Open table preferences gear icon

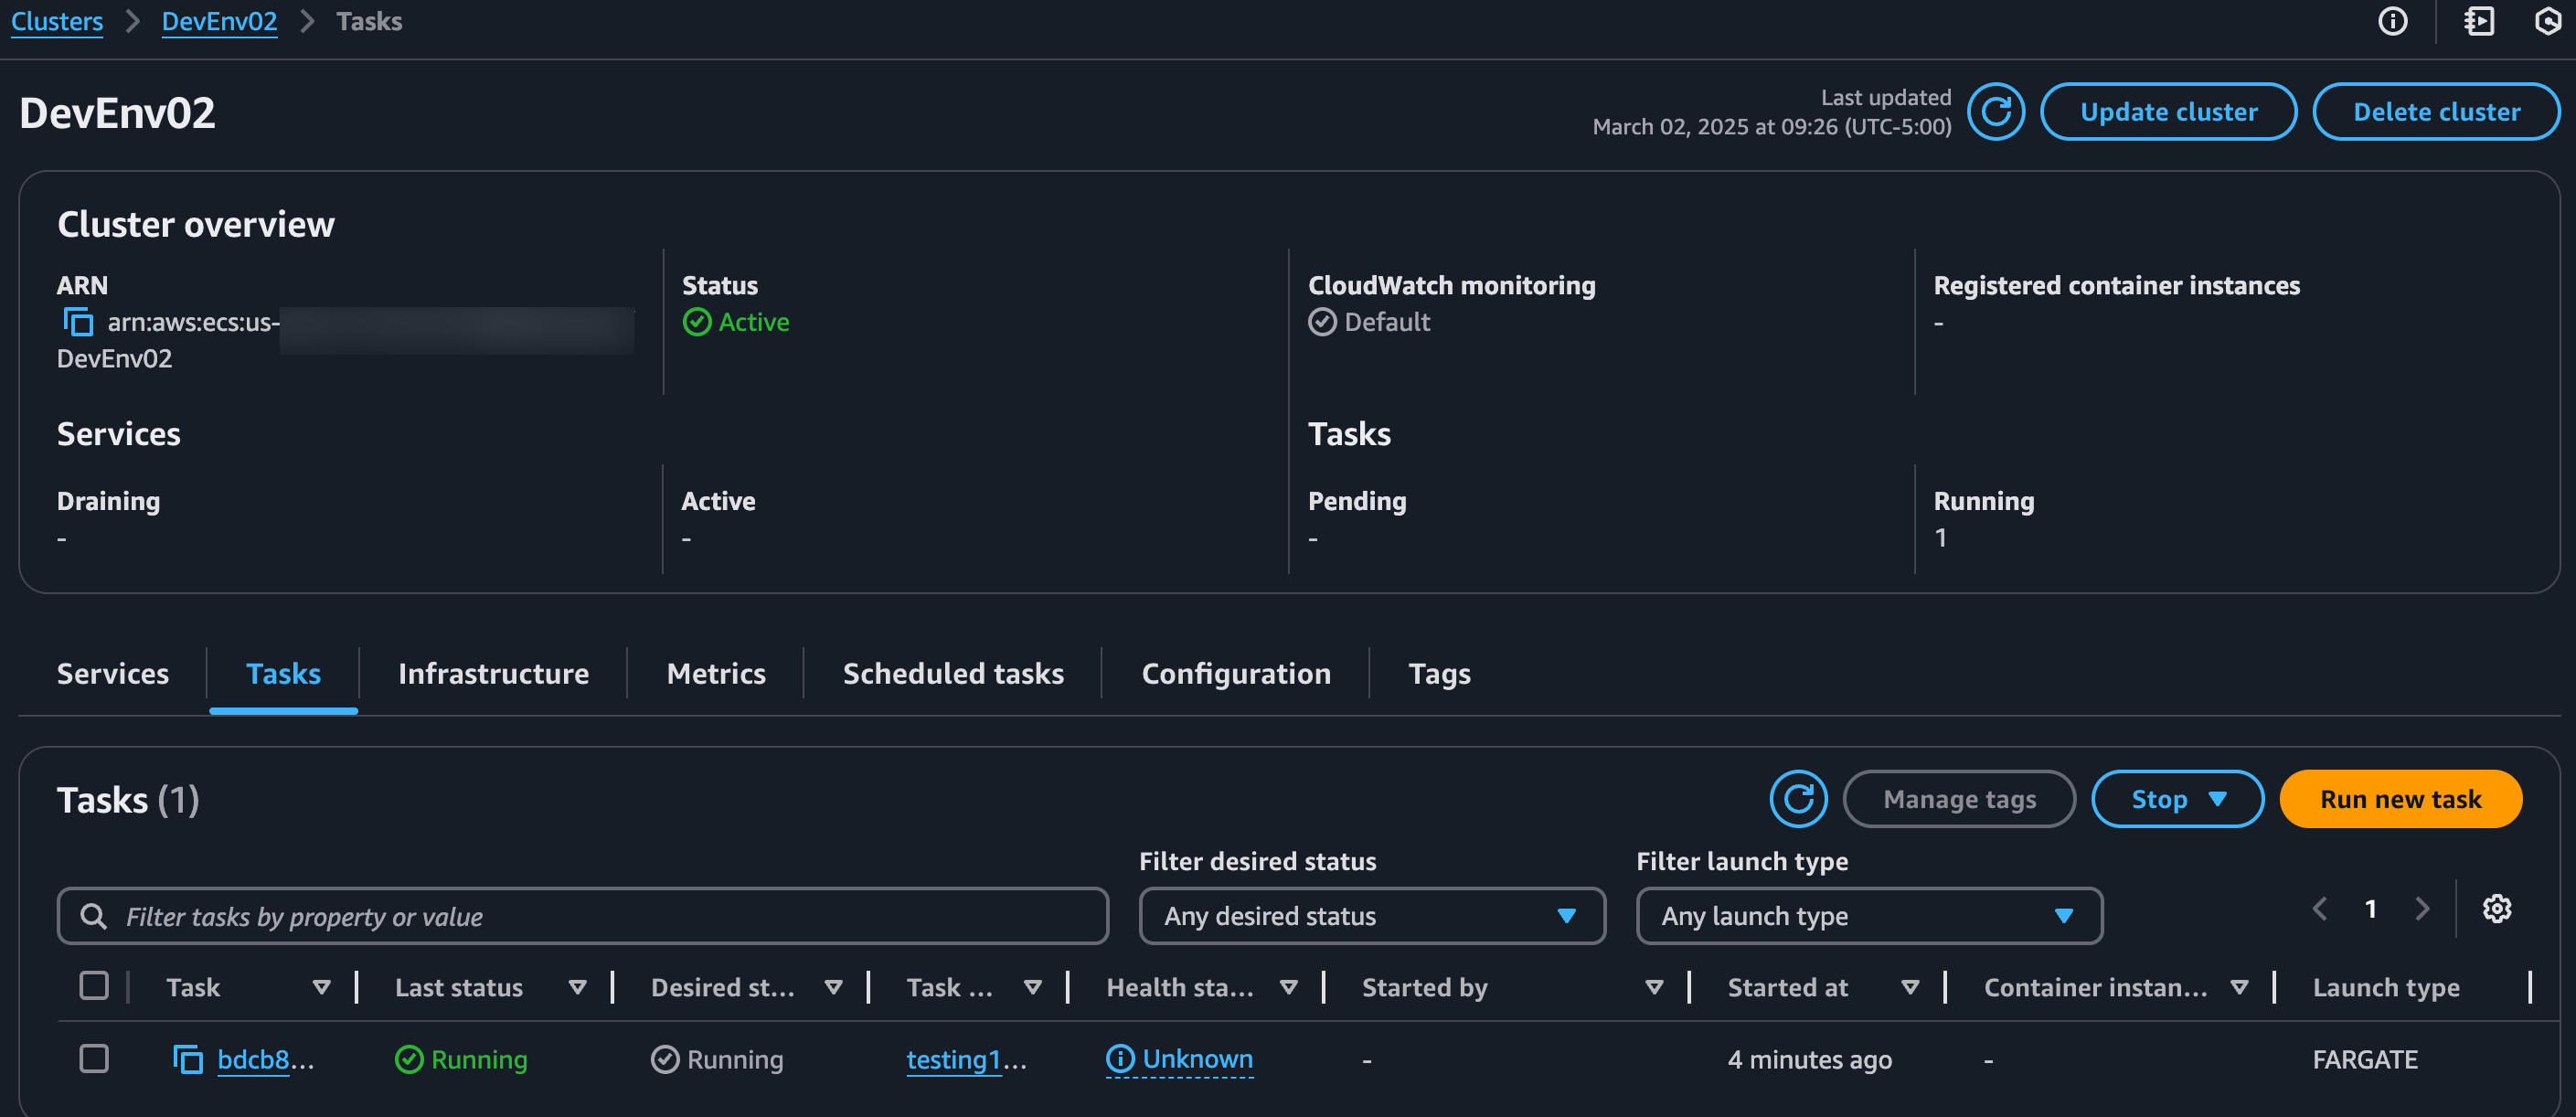[2496, 908]
